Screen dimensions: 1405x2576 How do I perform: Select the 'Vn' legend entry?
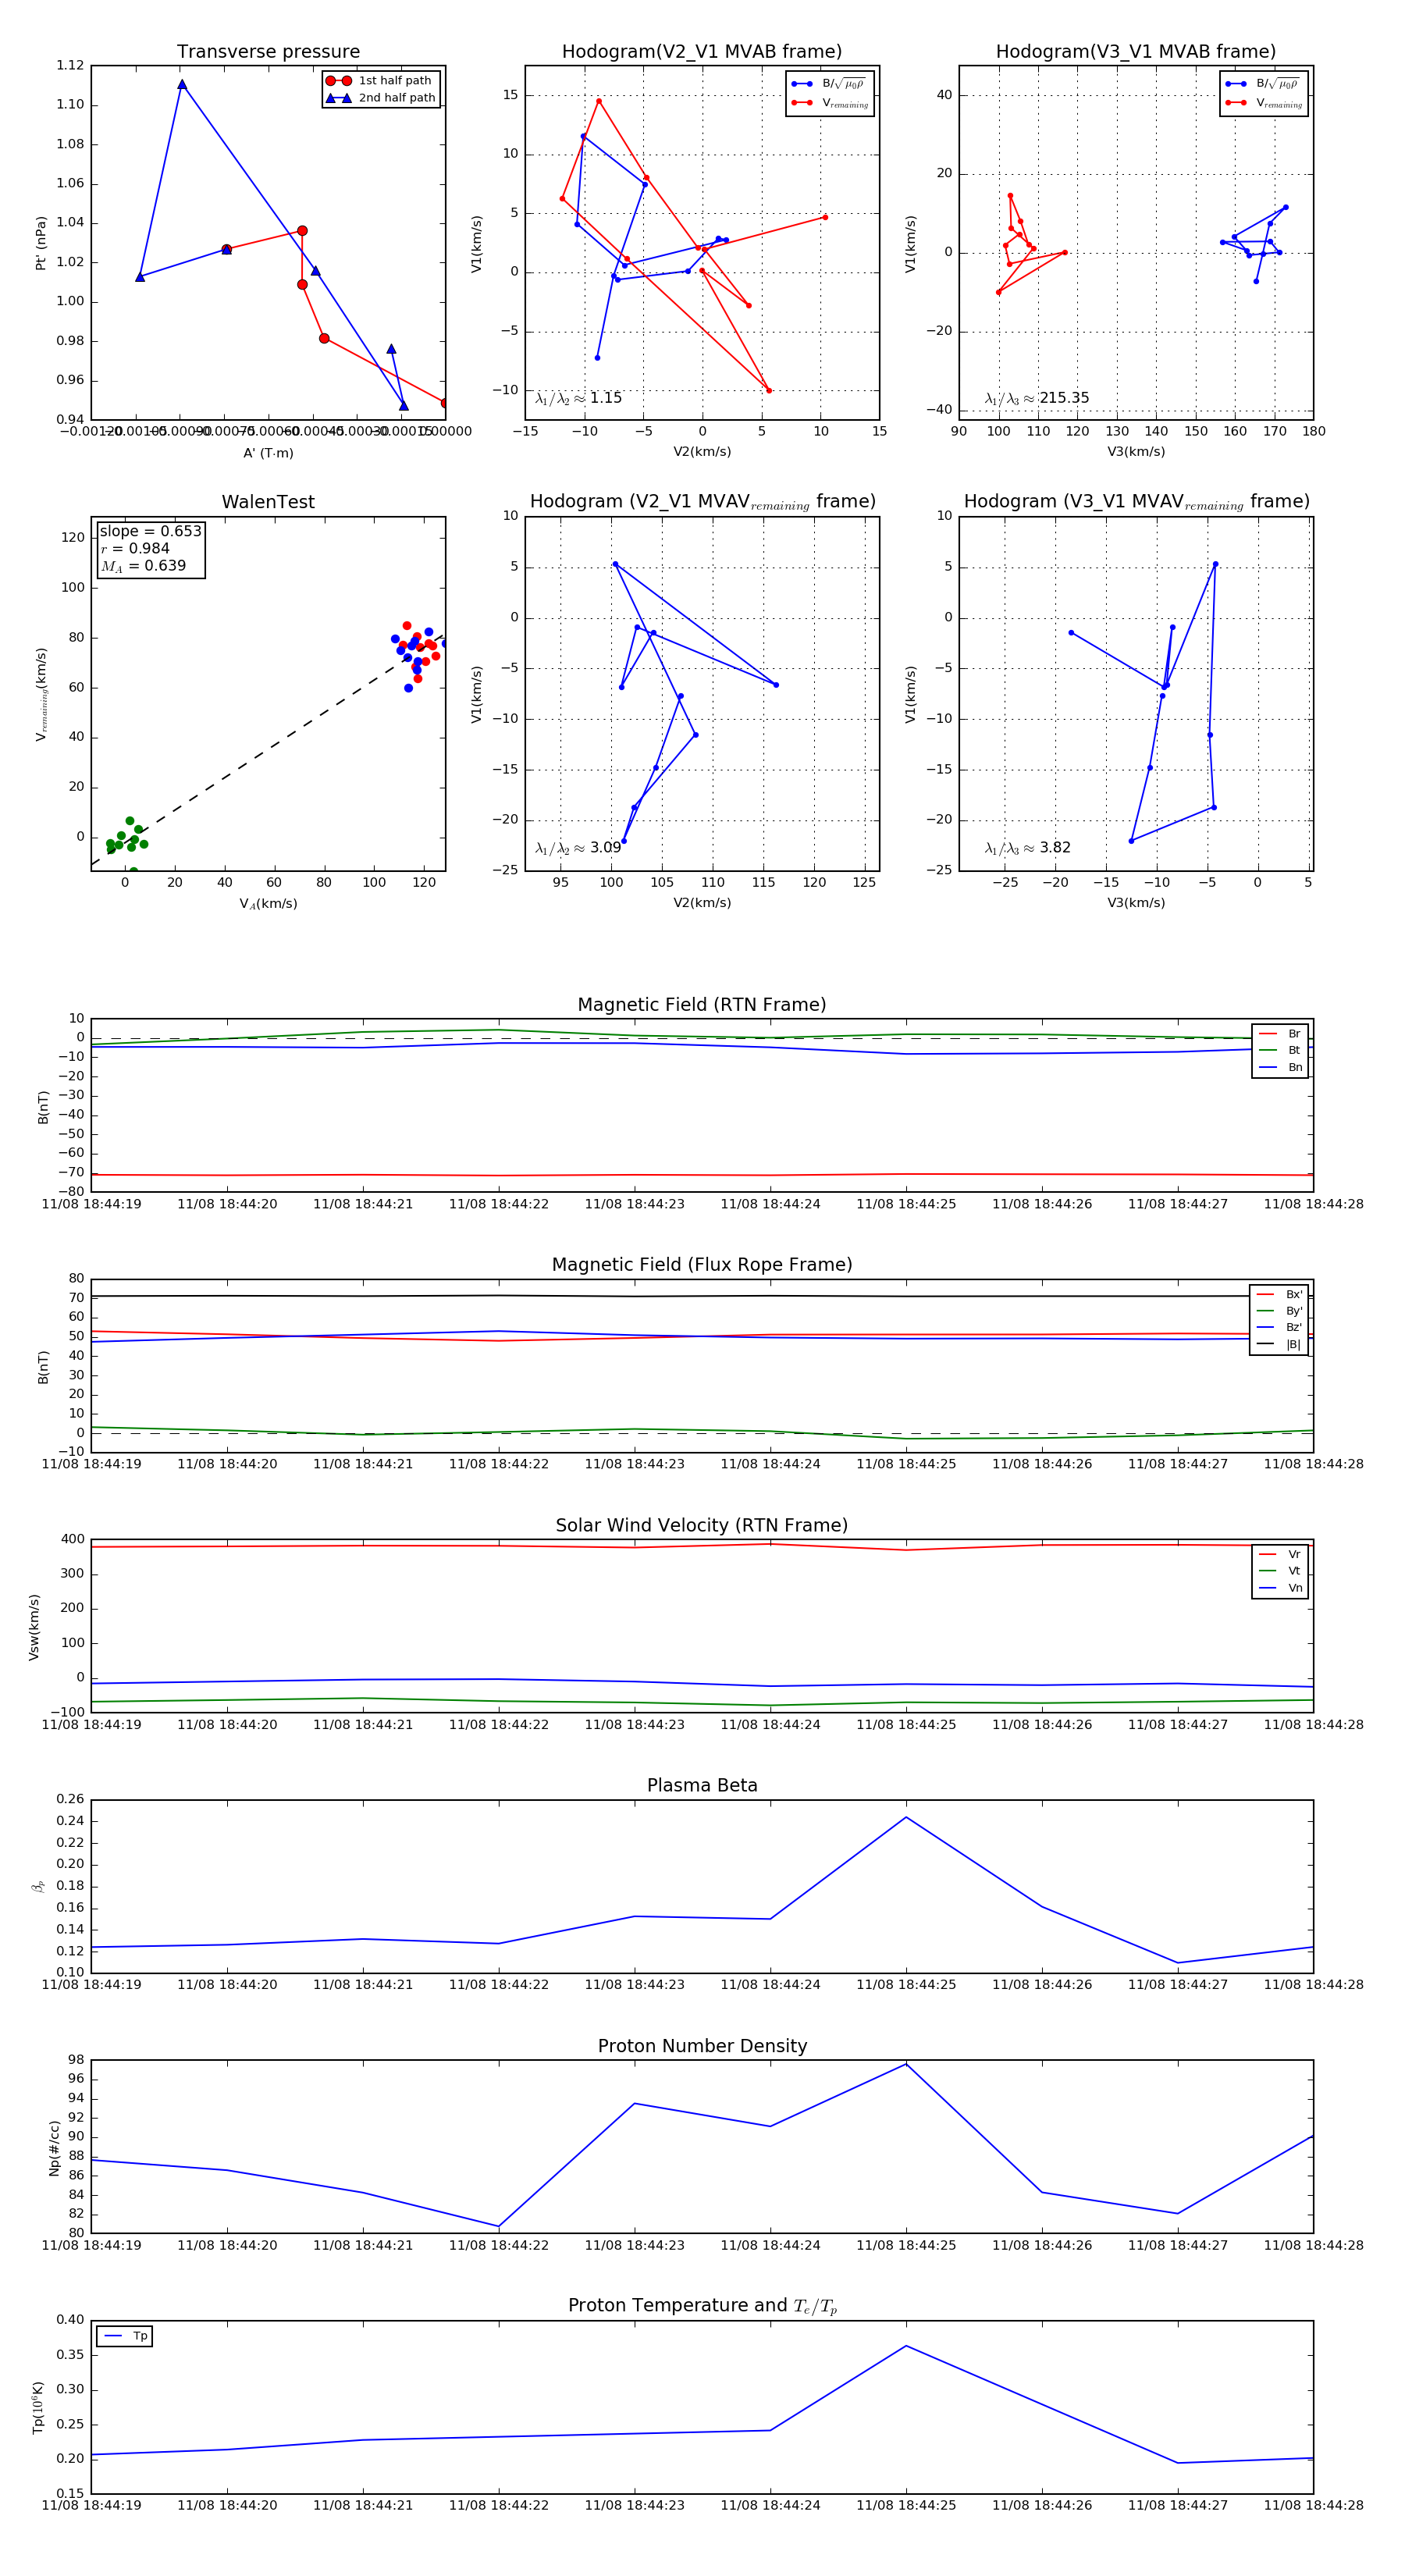click(x=1280, y=1588)
